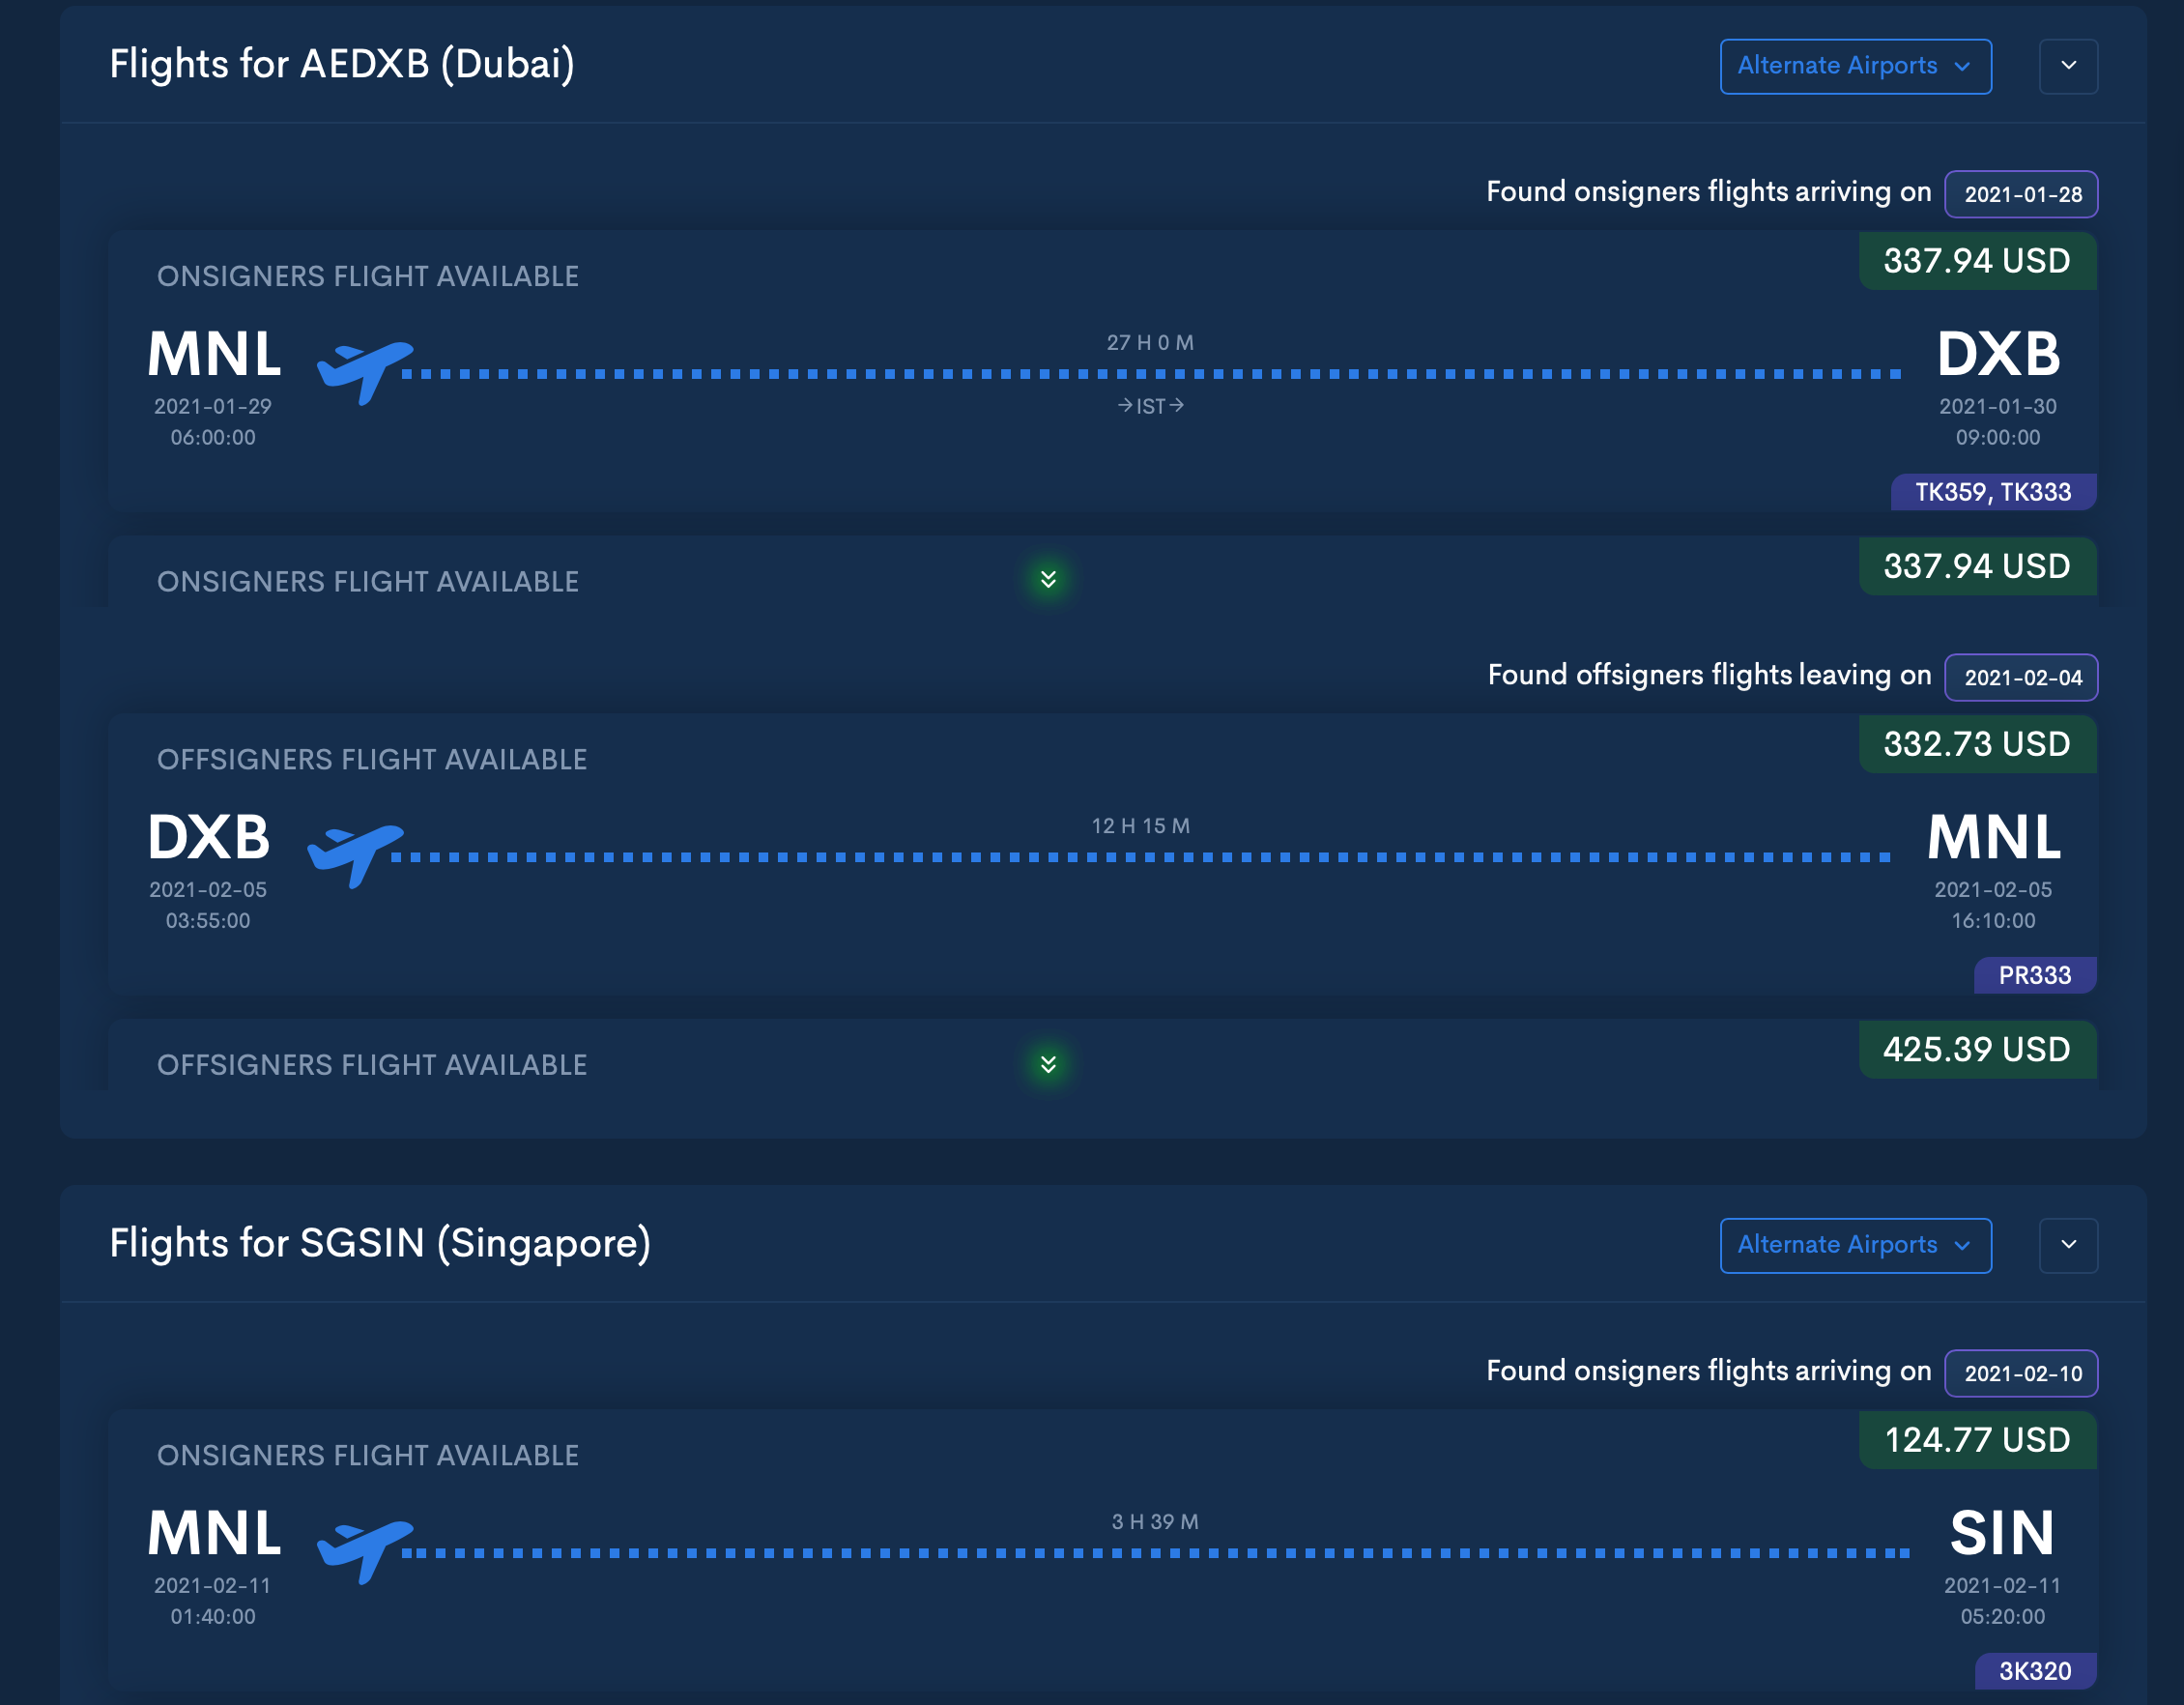This screenshot has height=1705, width=2184.
Task: Expand second onsigners flight with green chevron
Action: point(1048,580)
